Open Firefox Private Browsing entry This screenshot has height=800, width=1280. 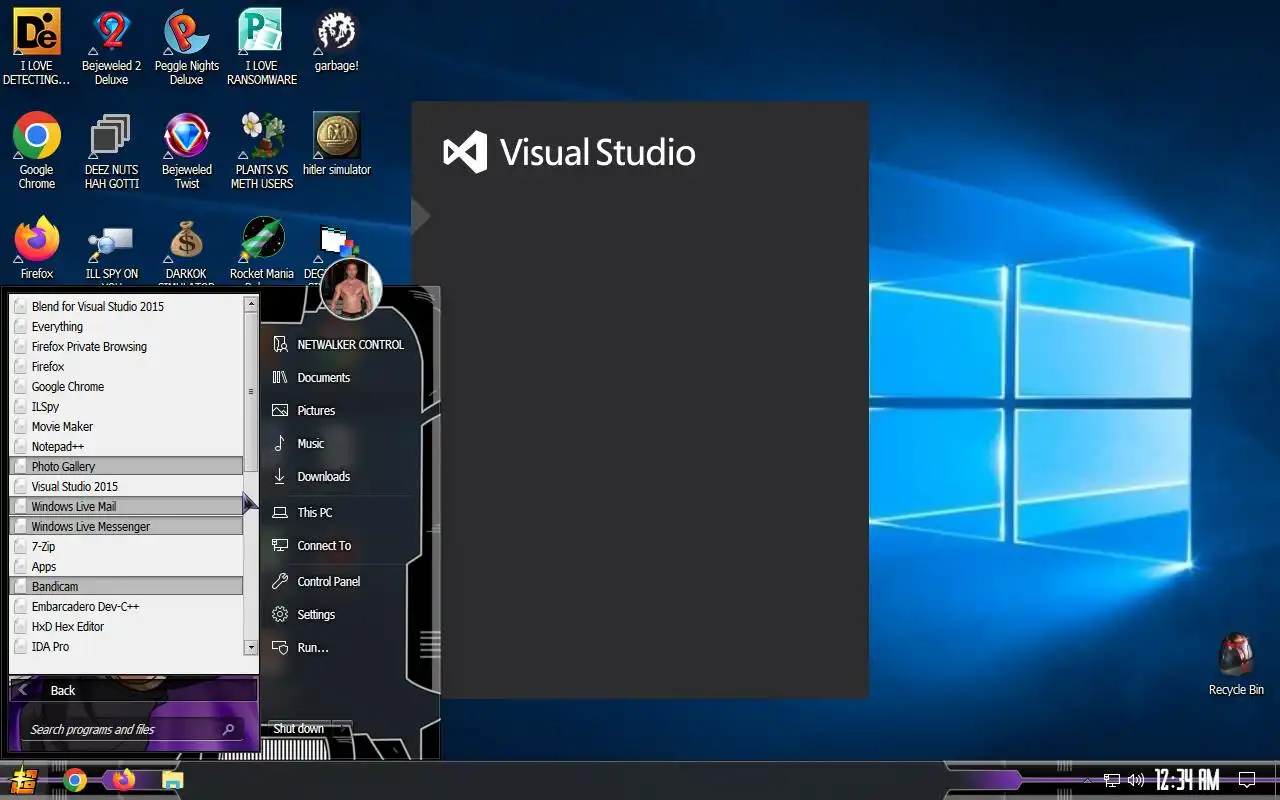pyautogui.click(x=126, y=346)
